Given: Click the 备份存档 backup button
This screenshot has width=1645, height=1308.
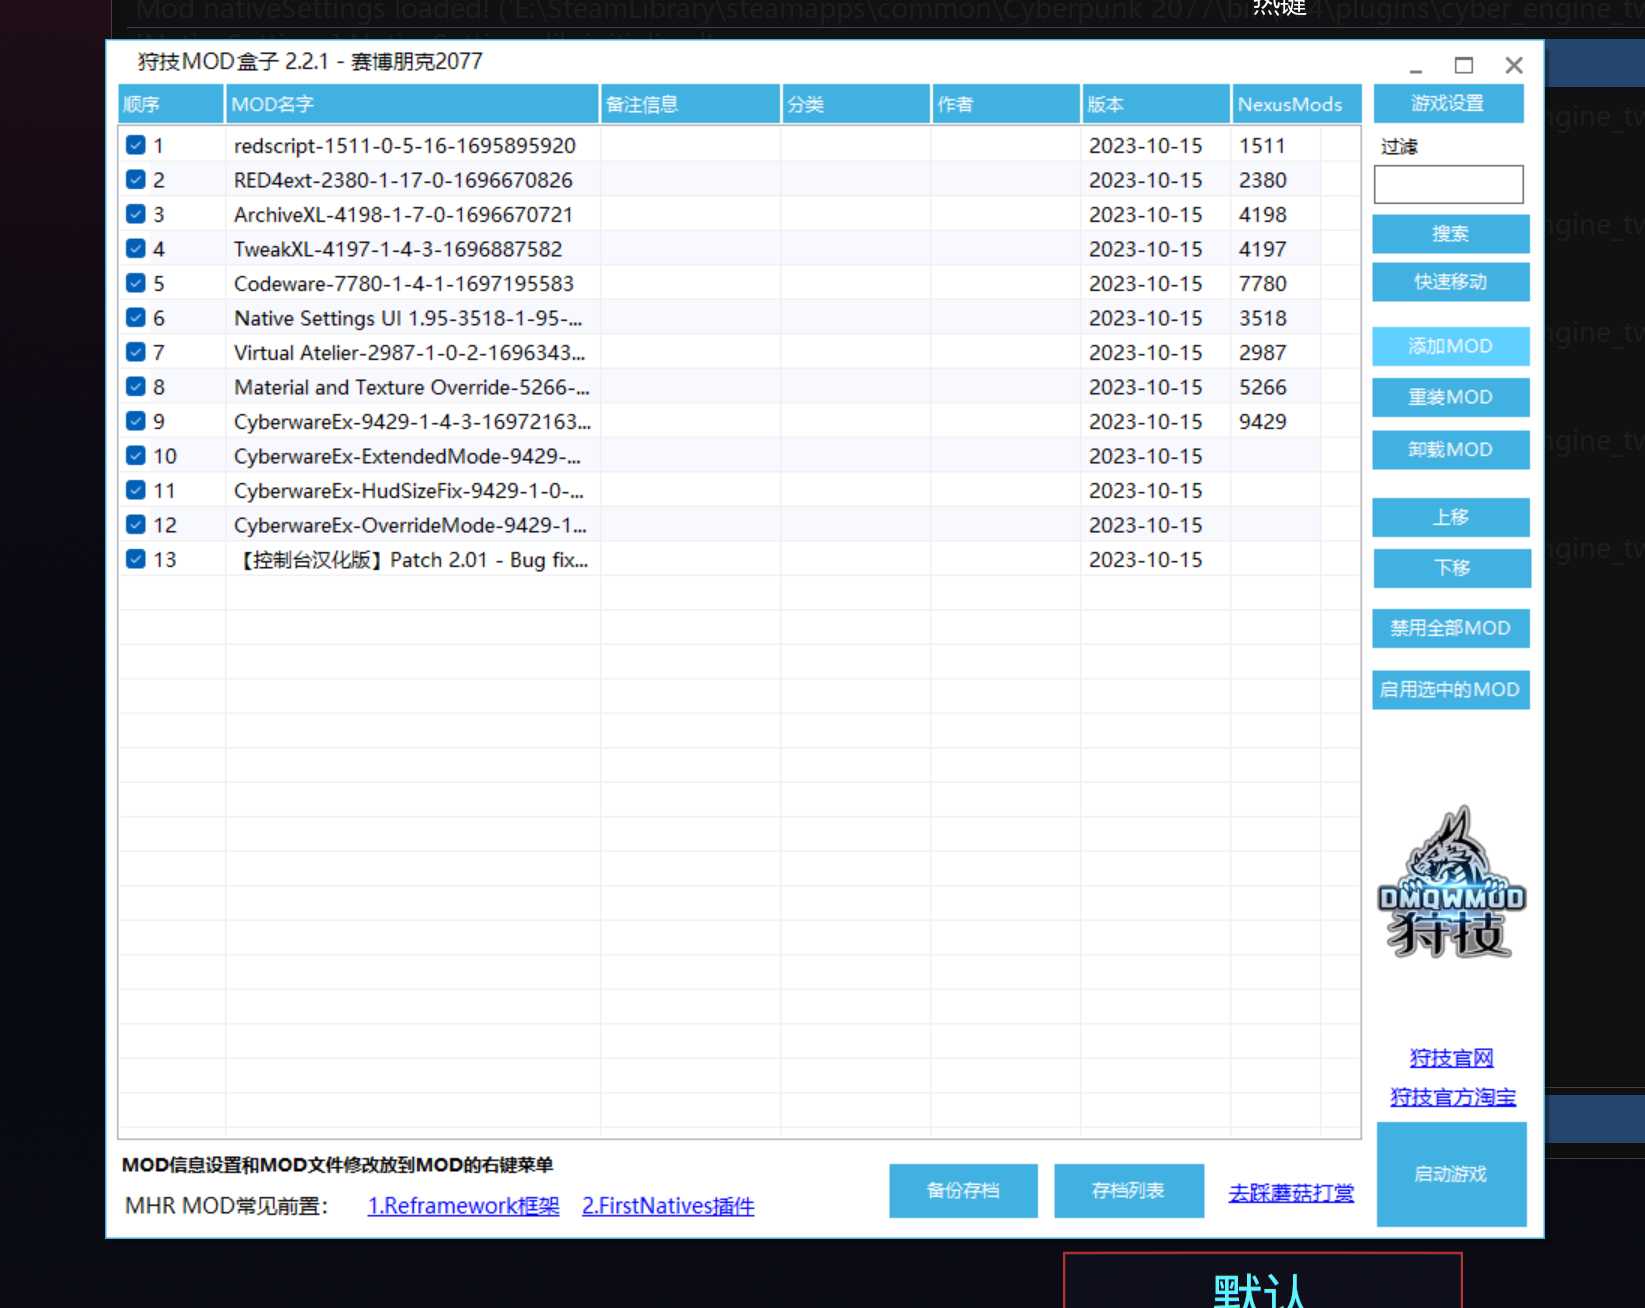Looking at the screenshot, I should pos(963,1190).
